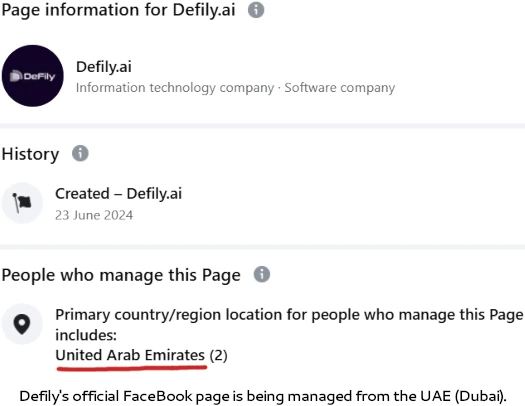Click the info icon beside Page information heading
The width and height of the screenshot is (525, 406).
(x=256, y=10)
